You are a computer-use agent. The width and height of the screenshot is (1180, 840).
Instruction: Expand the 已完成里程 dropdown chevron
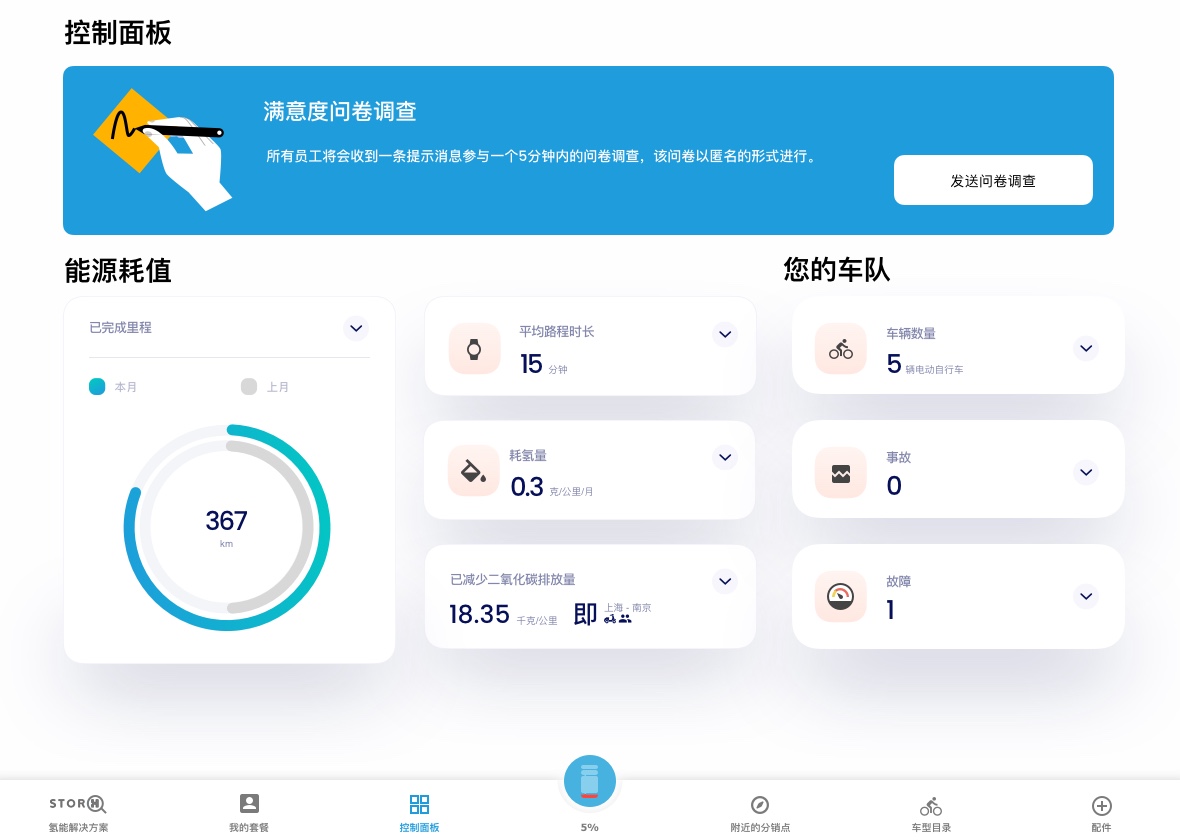356,328
